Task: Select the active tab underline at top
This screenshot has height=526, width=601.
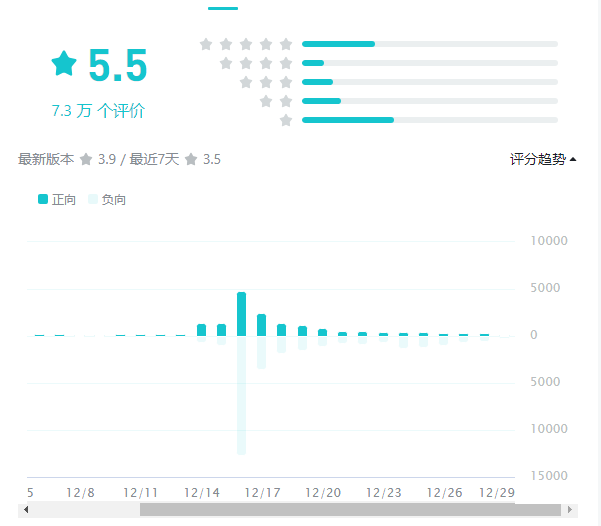Action: tap(223, 8)
